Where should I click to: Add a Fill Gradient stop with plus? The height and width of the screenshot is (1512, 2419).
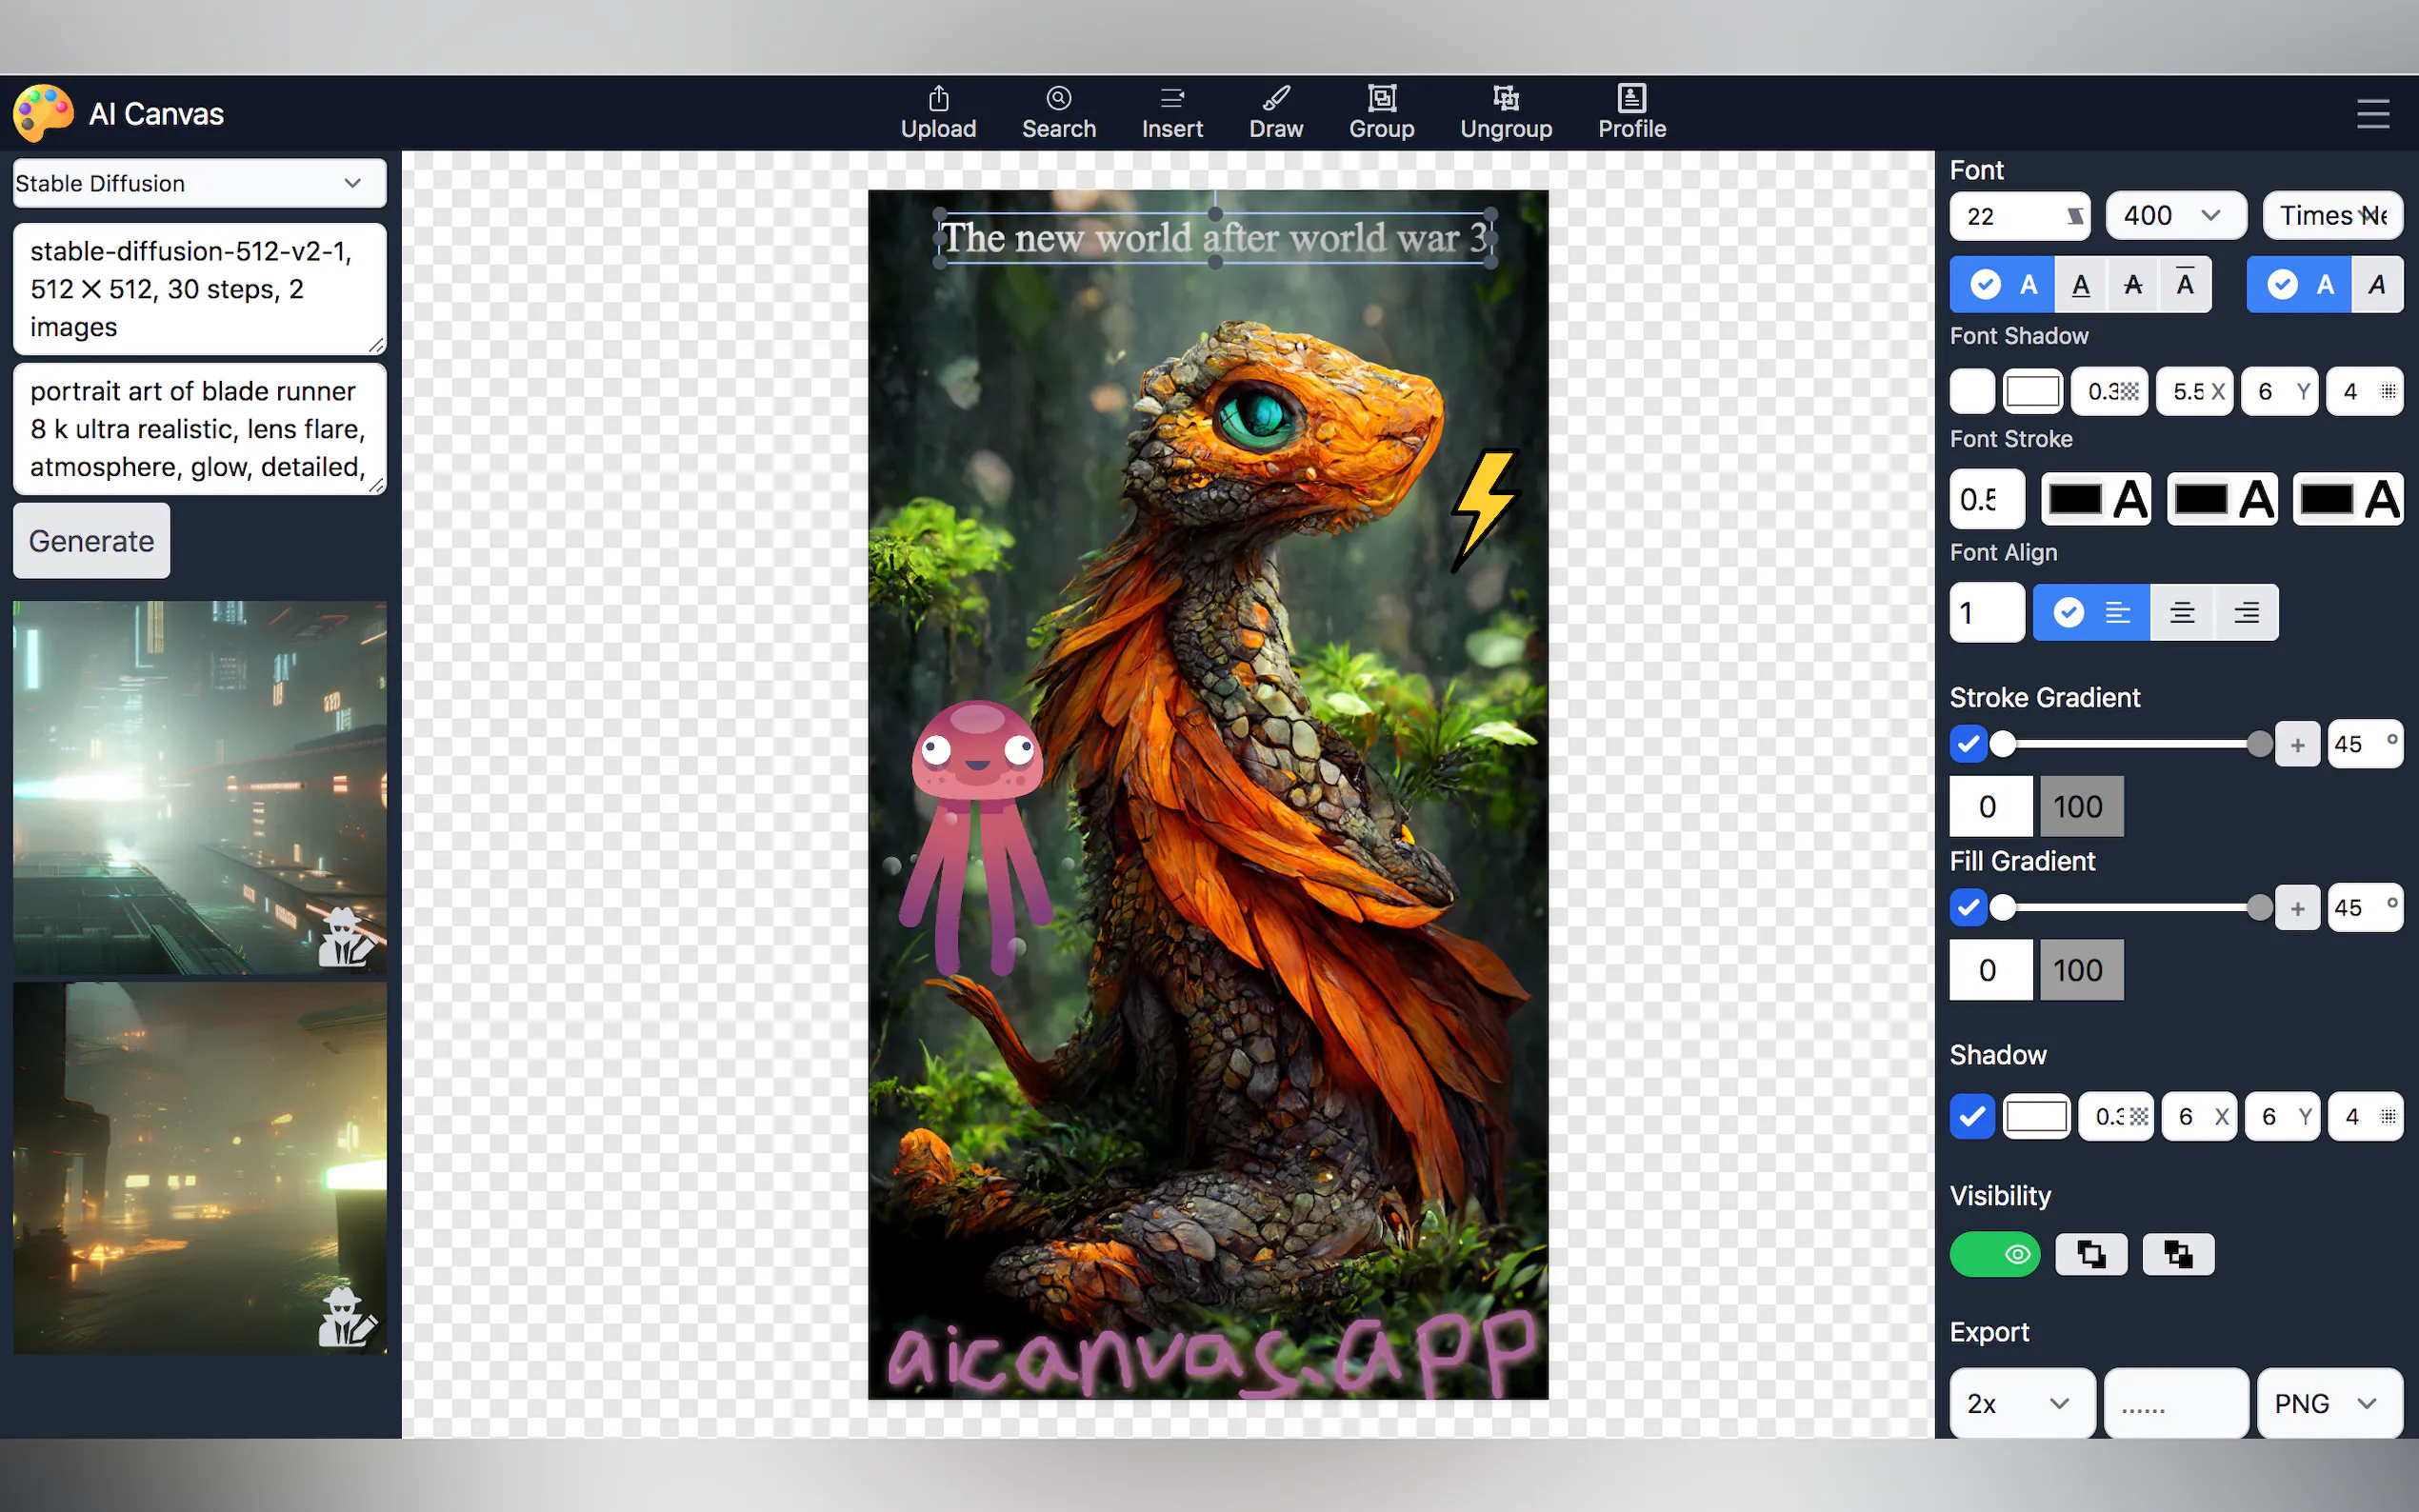pos(2297,908)
